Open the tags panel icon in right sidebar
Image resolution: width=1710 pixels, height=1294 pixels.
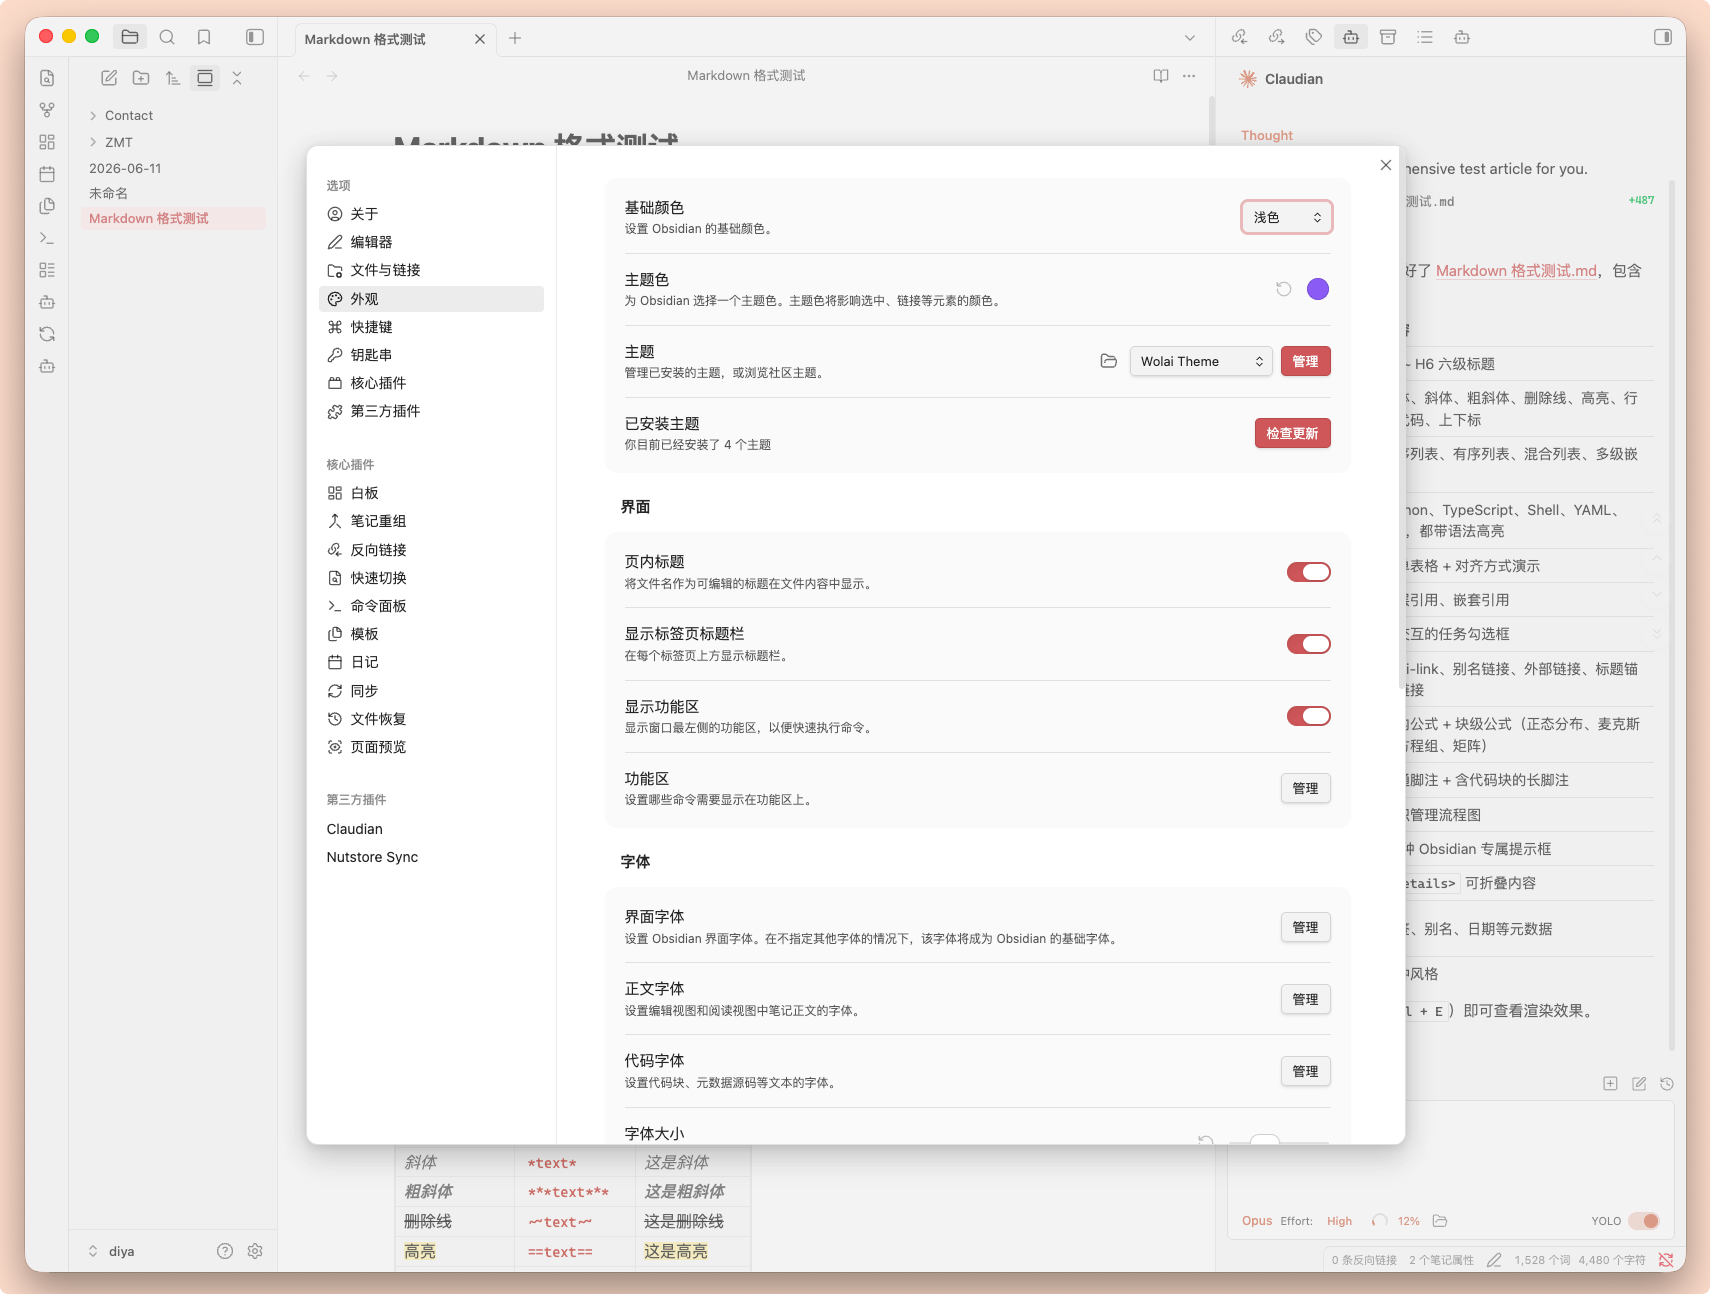tap(1314, 37)
